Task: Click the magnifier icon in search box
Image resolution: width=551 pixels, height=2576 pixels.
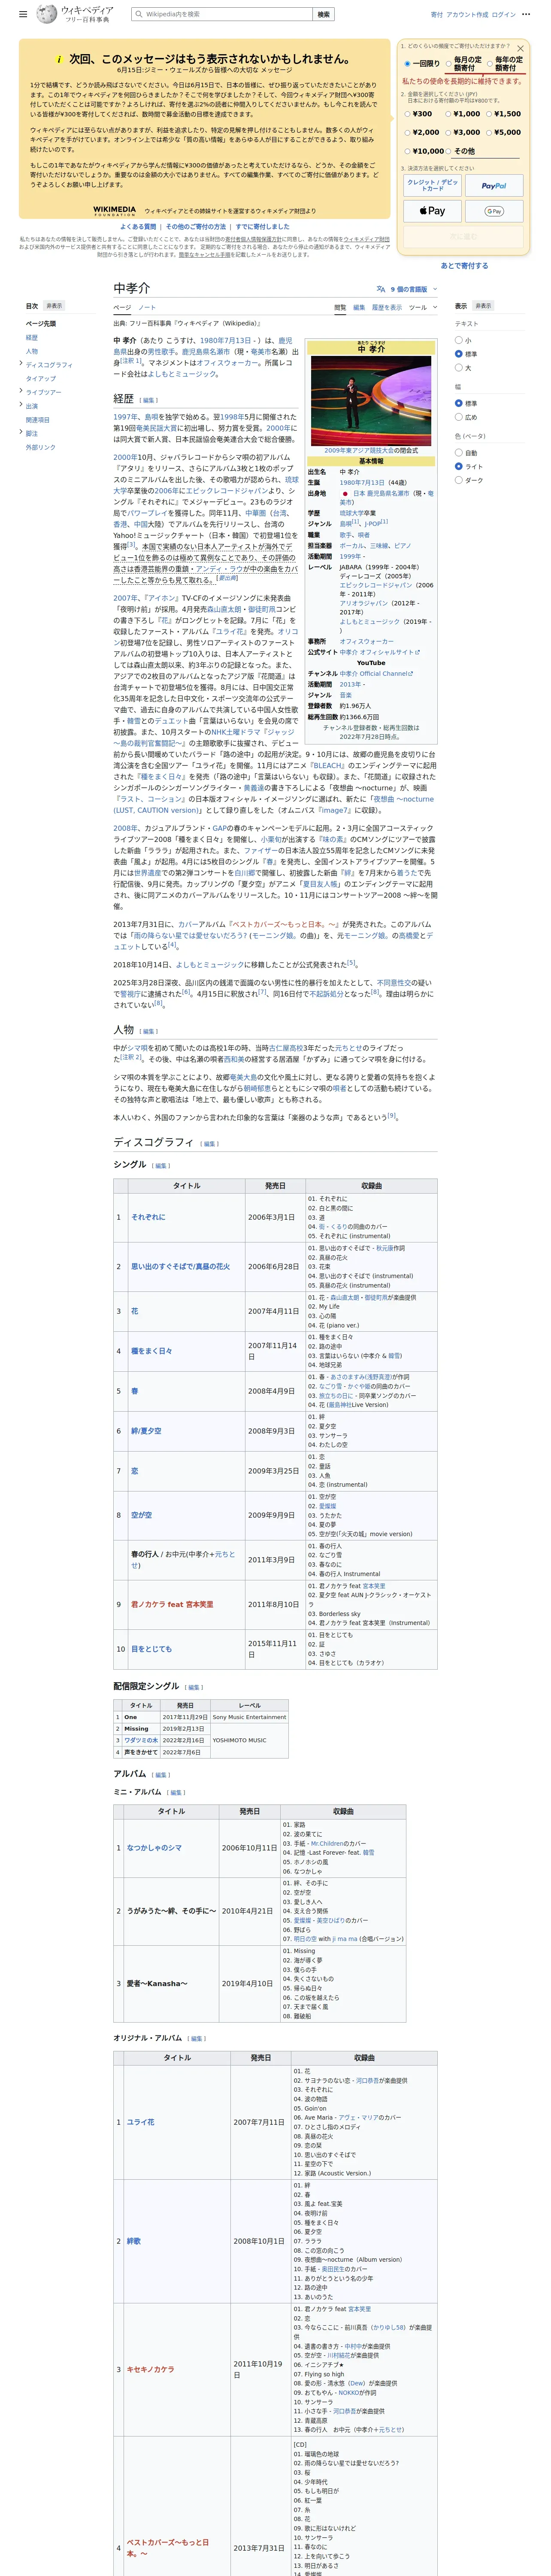Action: point(138,15)
